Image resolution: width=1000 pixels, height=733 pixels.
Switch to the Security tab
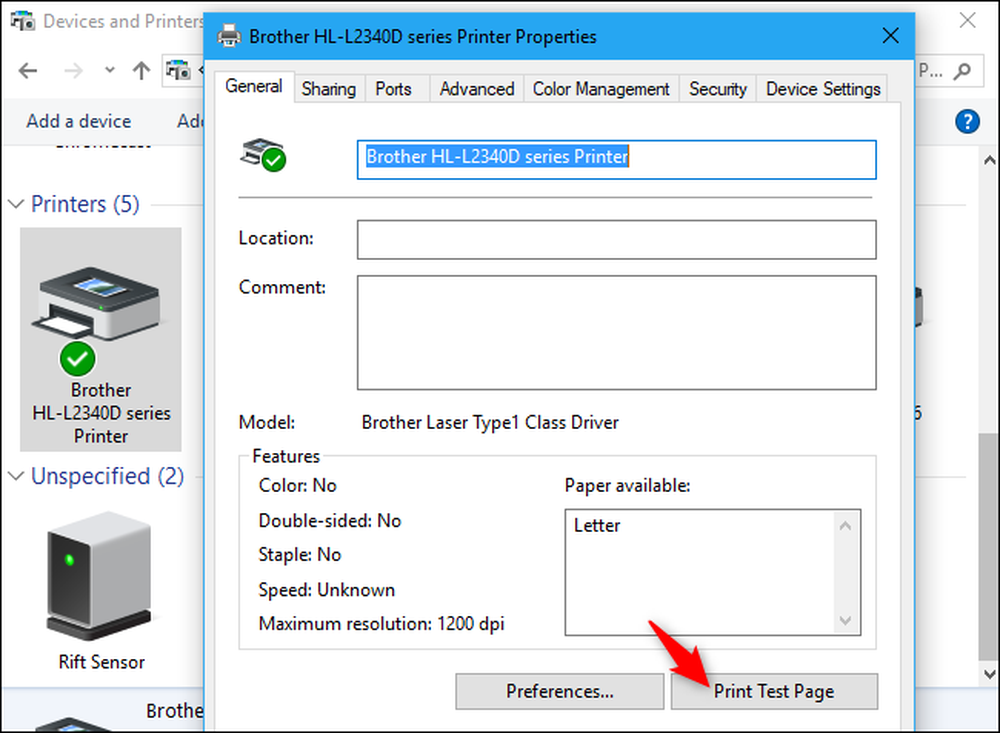point(718,89)
